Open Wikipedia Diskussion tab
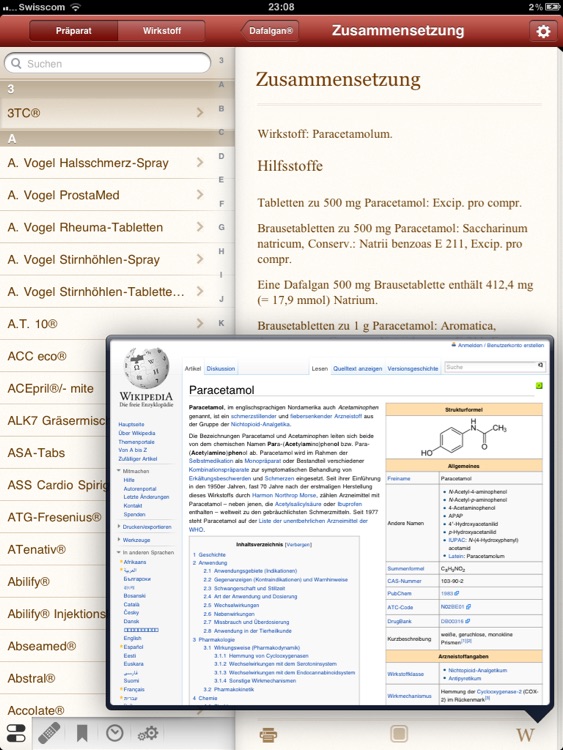Image resolution: width=563 pixels, height=750 pixels. pos(221,368)
